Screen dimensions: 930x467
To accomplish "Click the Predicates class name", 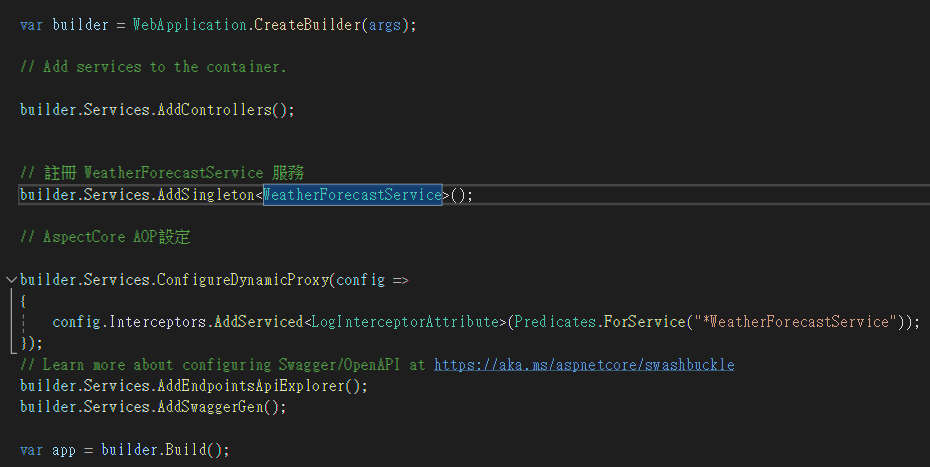I will pos(555,322).
